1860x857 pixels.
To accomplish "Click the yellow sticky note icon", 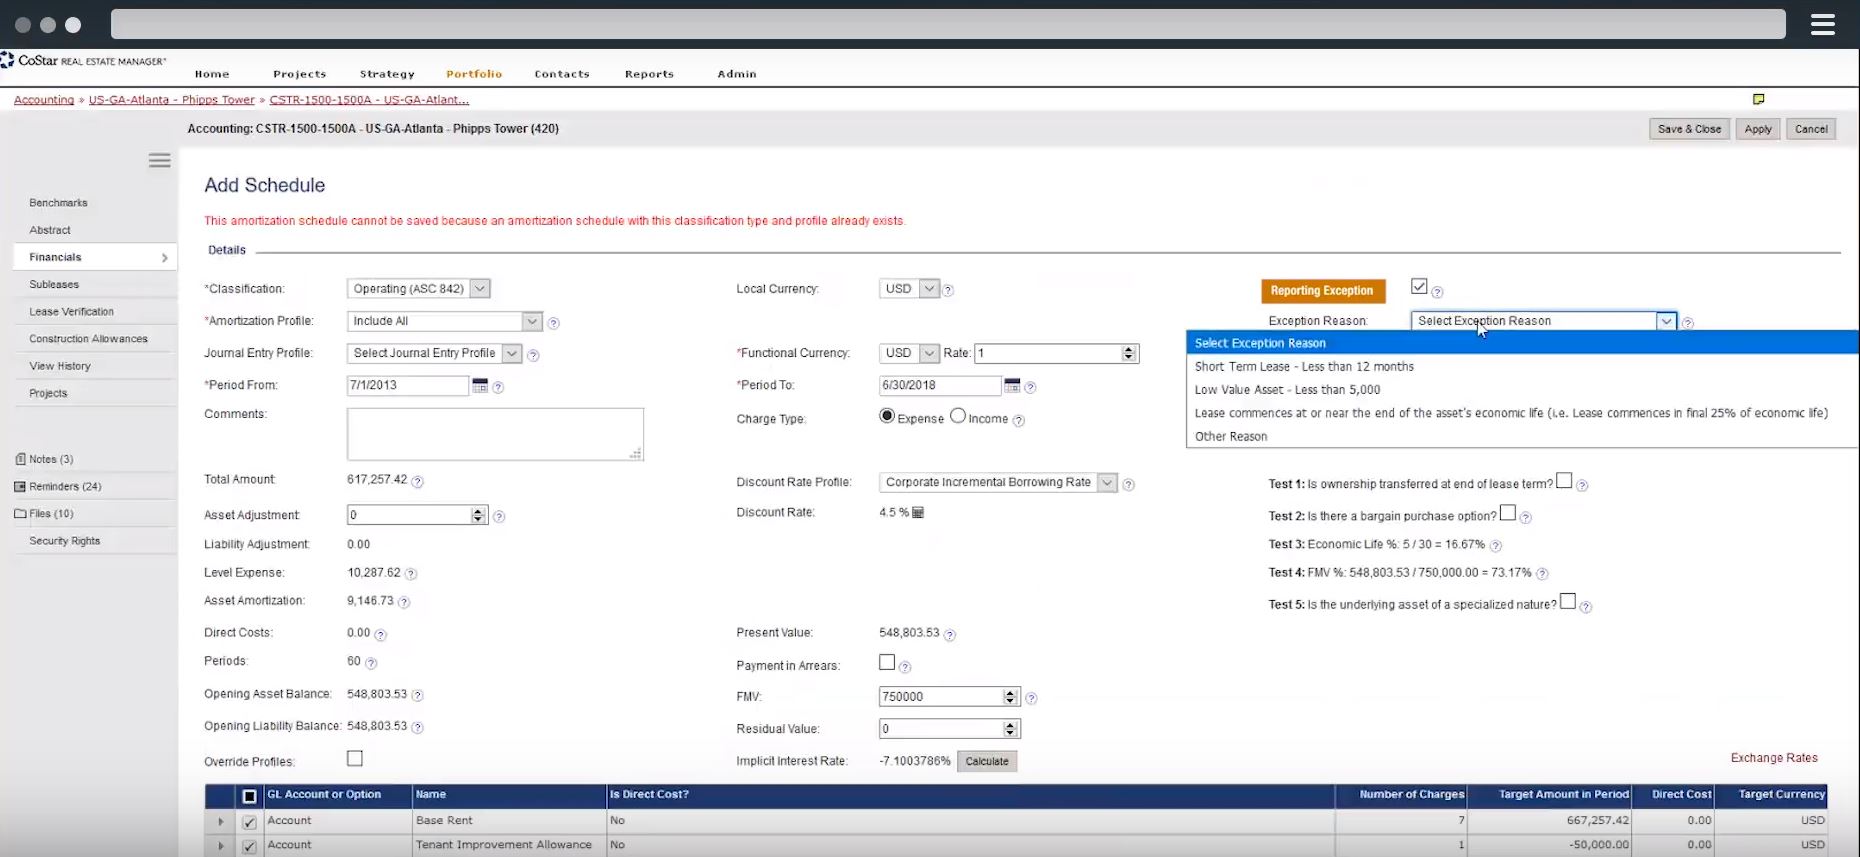I will click(1758, 99).
